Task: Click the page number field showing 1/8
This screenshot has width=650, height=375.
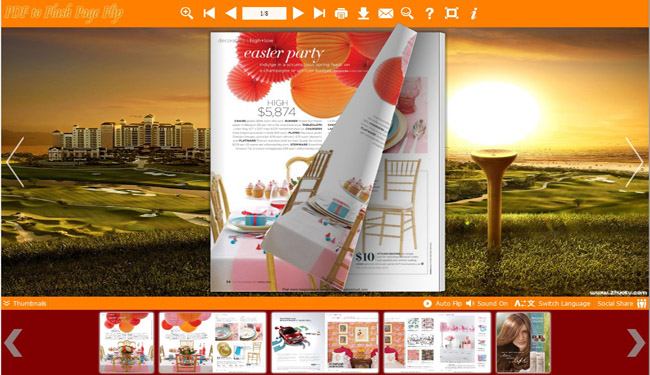Action: [264, 13]
